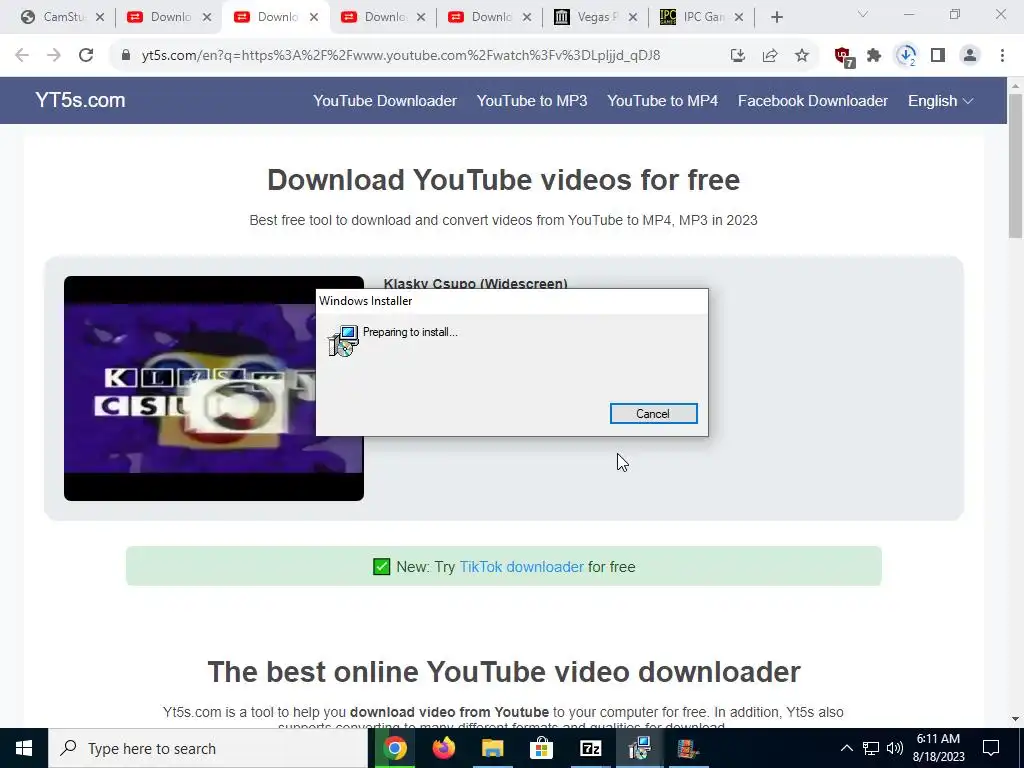Expand the English language dropdown

940,101
